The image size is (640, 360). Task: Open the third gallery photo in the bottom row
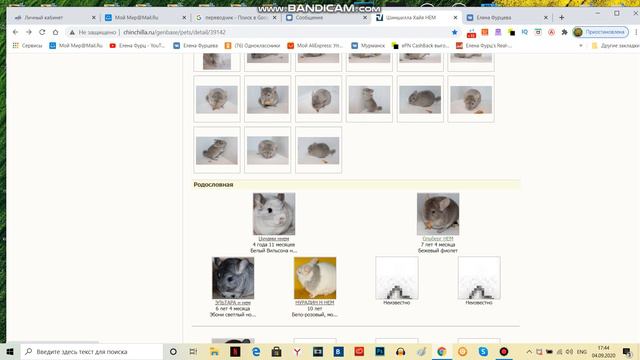(x=318, y=150)
